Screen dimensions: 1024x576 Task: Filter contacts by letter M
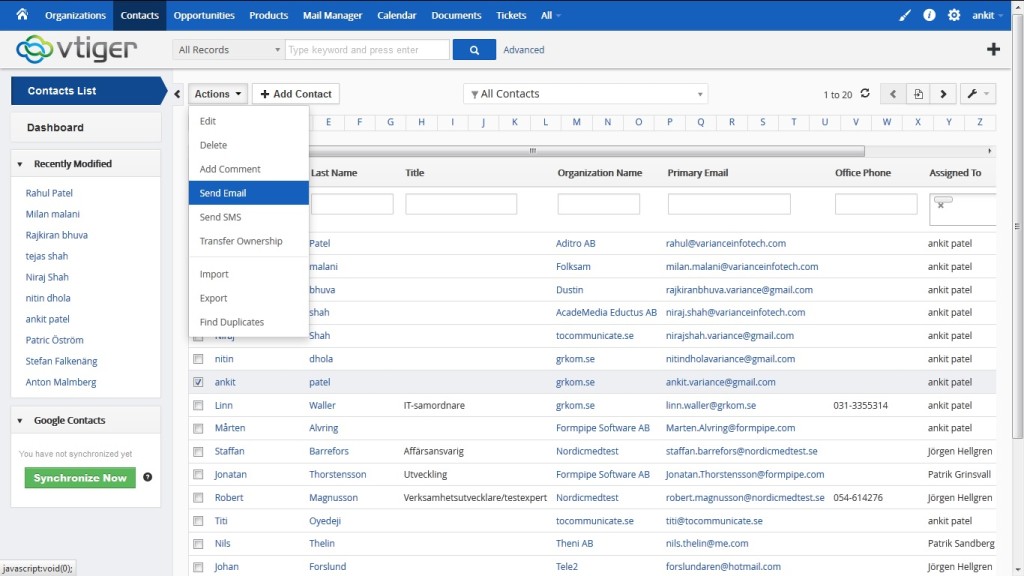tap(577, 122)
